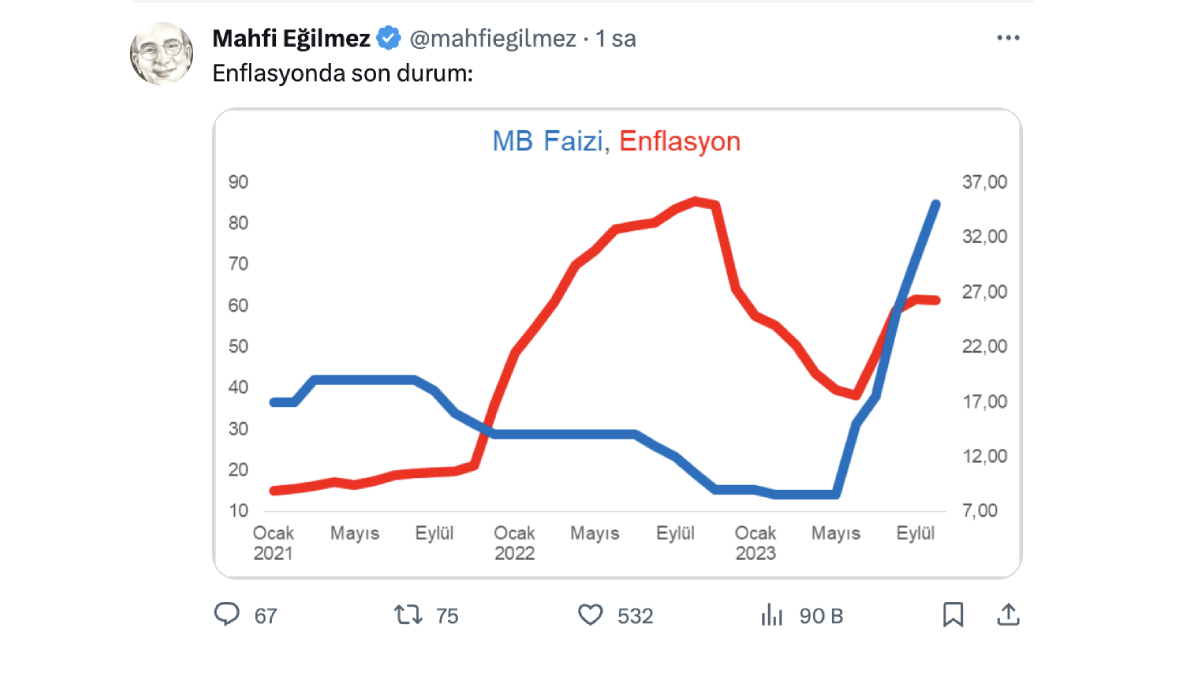Click the Mahfi Eğilmez display name
This screenshot has height=675, width=1200.
(x=291, y=39)
